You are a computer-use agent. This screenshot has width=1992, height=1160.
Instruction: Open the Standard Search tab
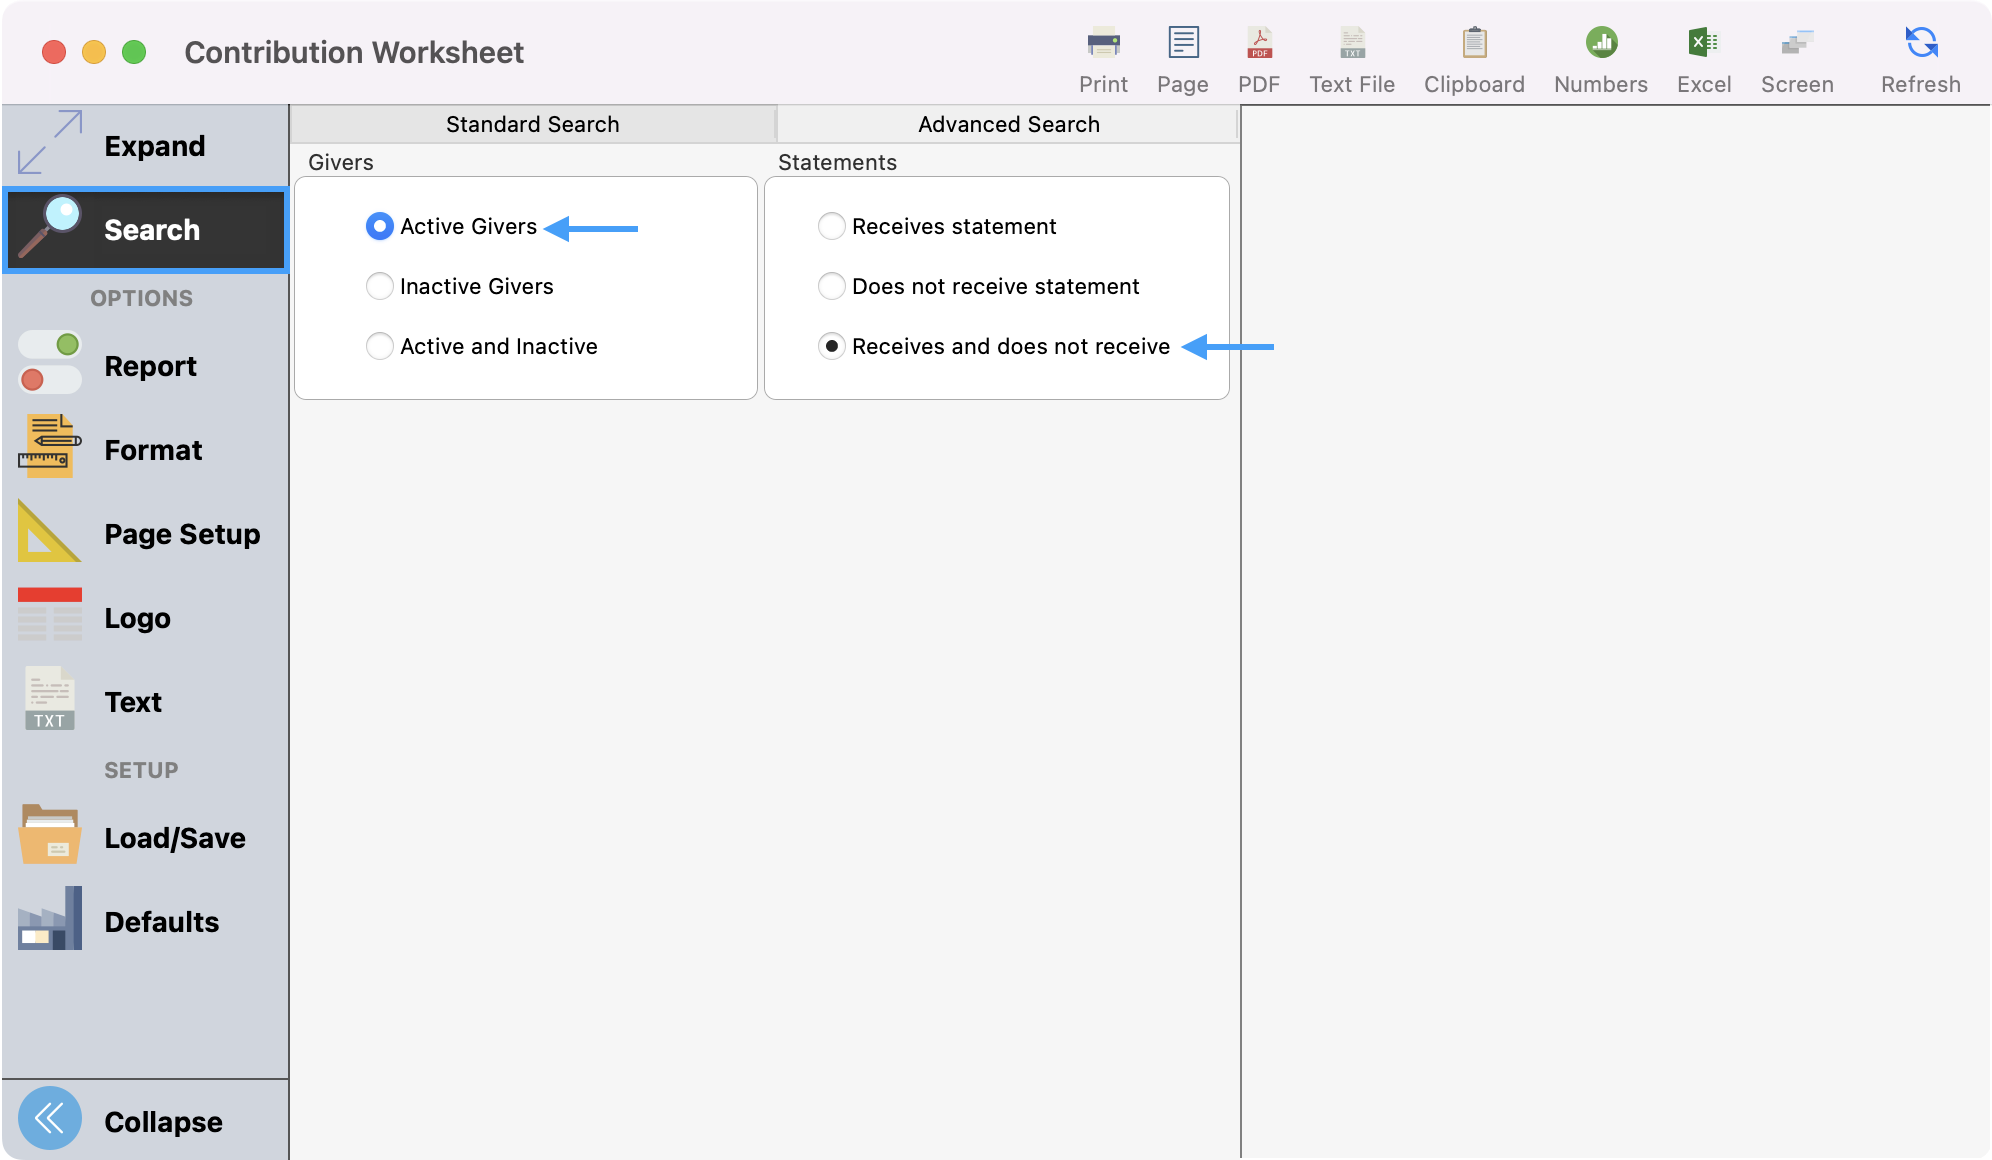pos(531,123)
